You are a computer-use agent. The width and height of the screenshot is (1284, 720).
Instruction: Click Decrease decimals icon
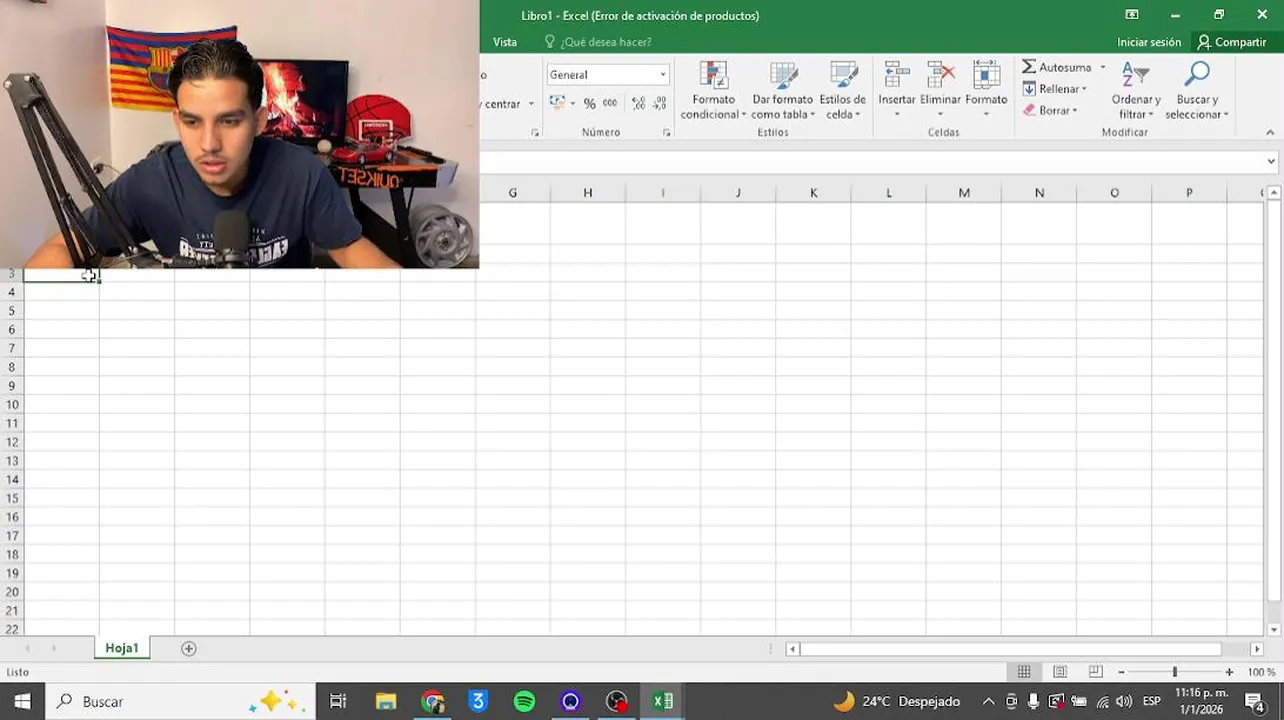coord(661,103)
